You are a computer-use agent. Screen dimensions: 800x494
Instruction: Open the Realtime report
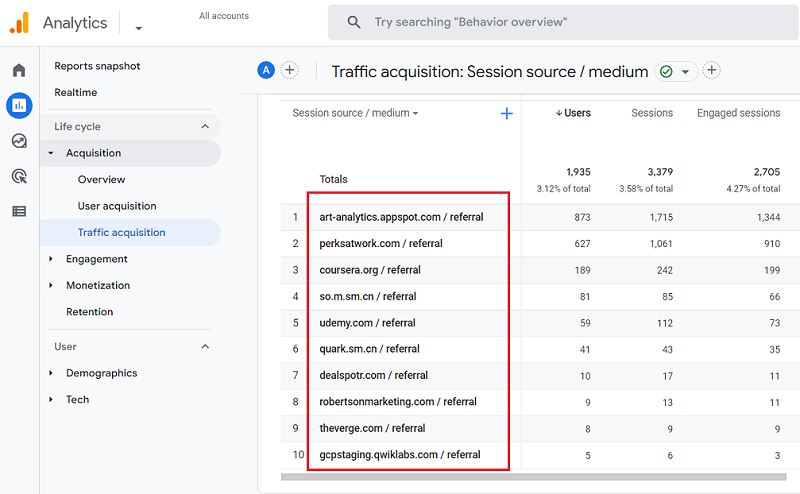76,92
